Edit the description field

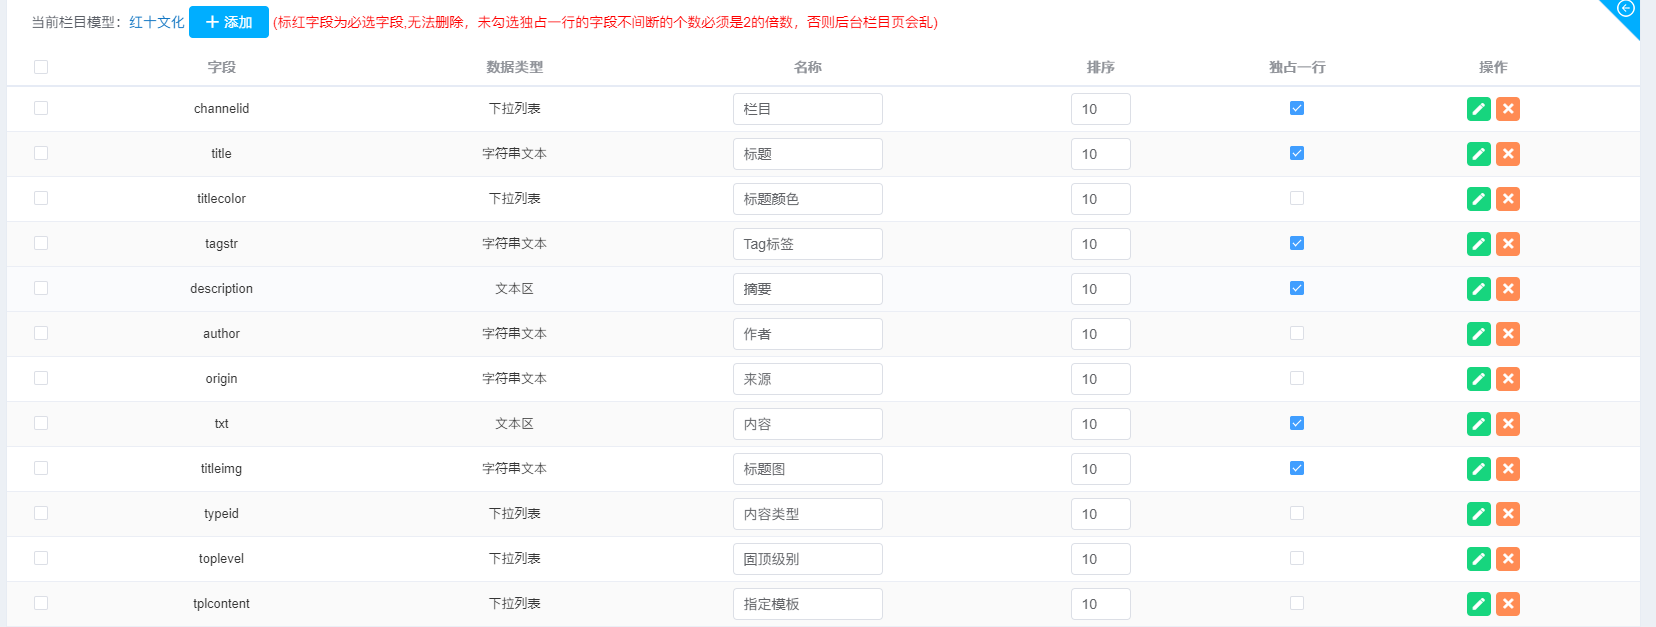[1478, 289]
